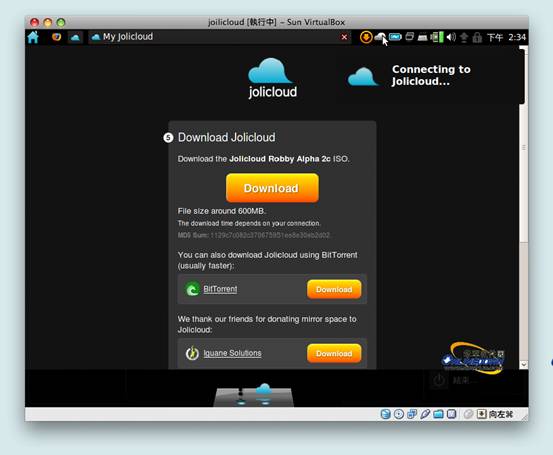Open the orange update notifier tray icon
This screenshot has height=455, width=553.
366,37
